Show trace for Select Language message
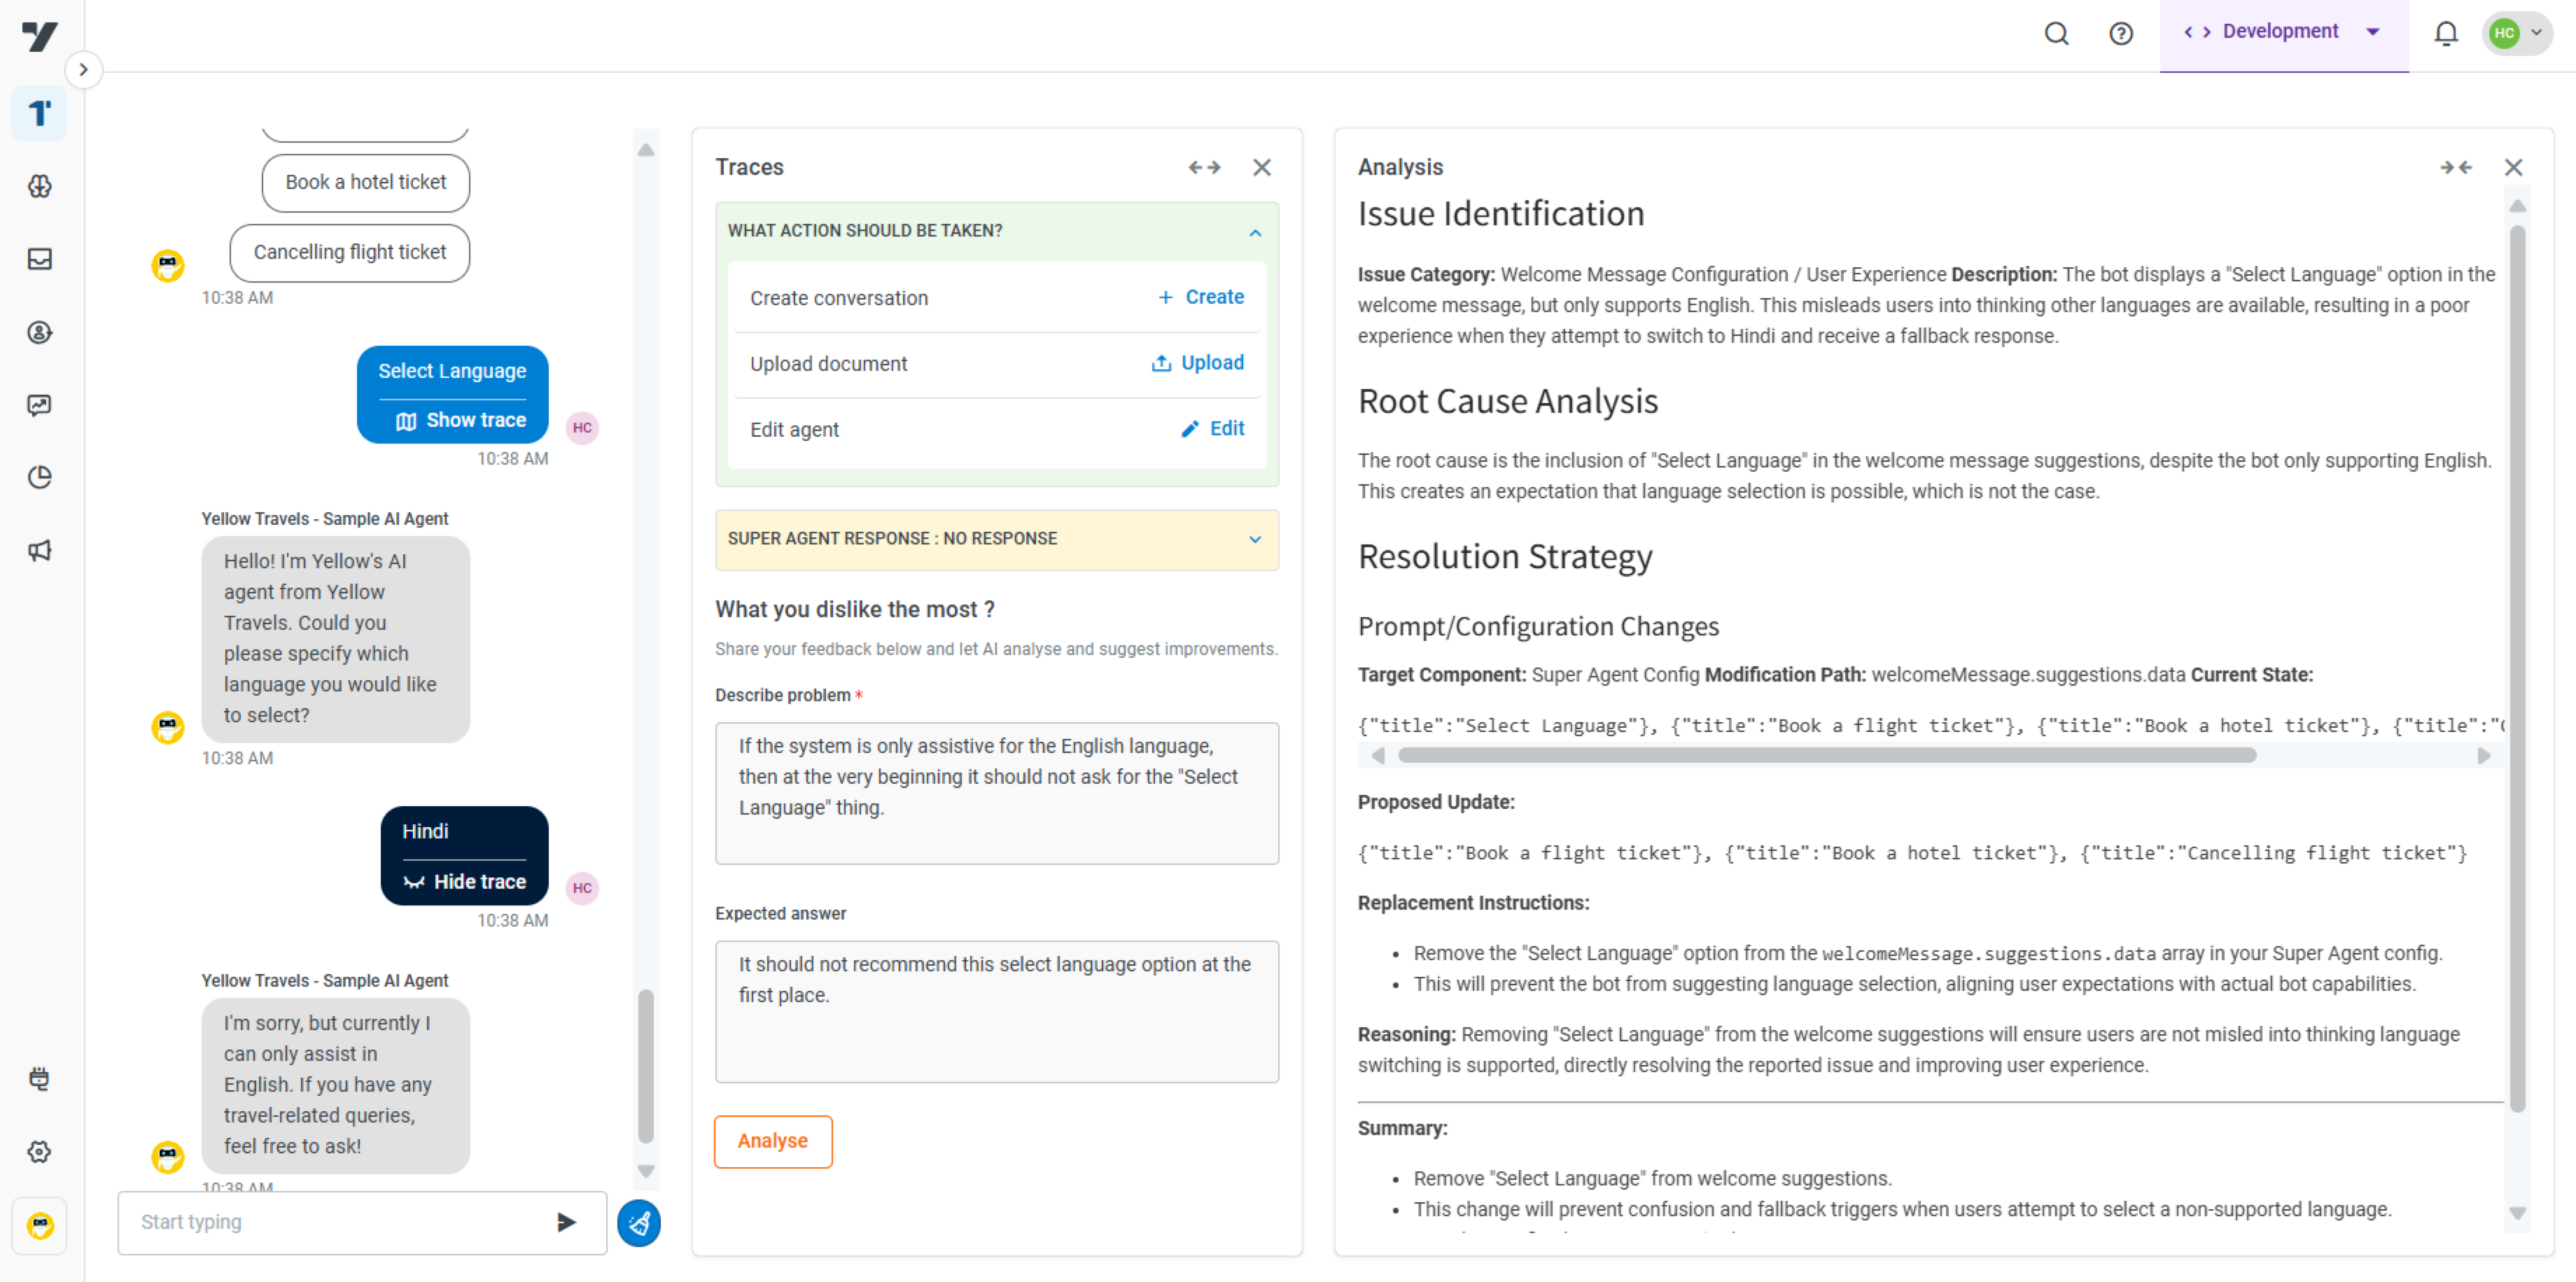 [462, 421]
